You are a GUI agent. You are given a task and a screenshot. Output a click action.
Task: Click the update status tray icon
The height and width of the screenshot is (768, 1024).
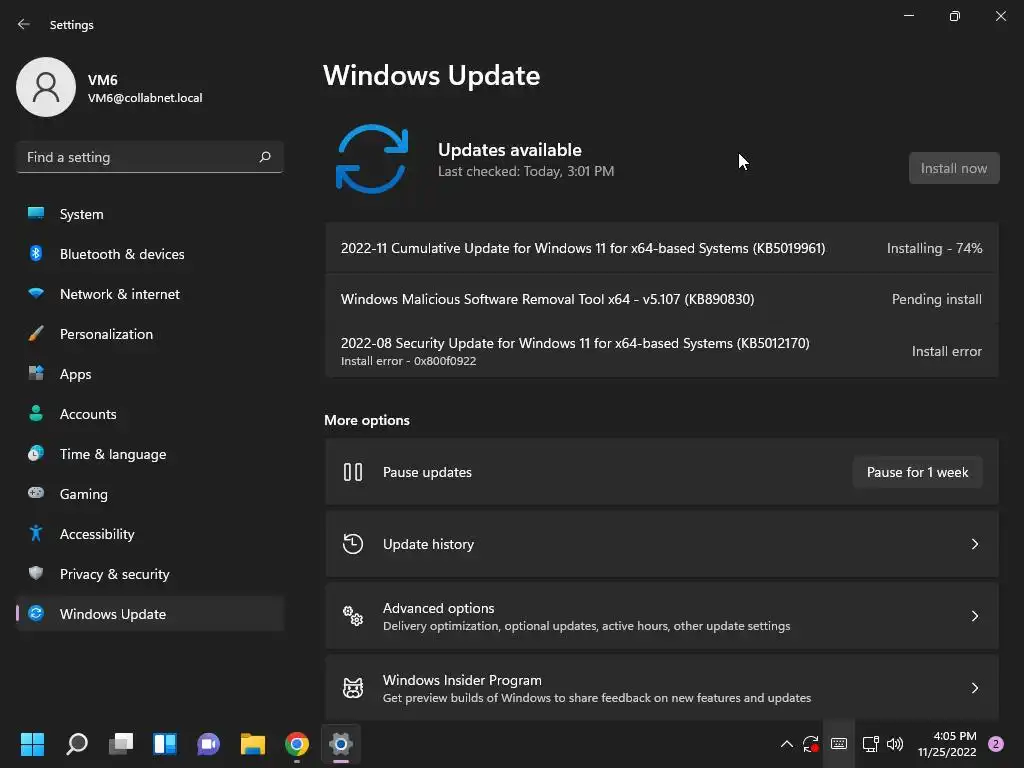point(811,744)
